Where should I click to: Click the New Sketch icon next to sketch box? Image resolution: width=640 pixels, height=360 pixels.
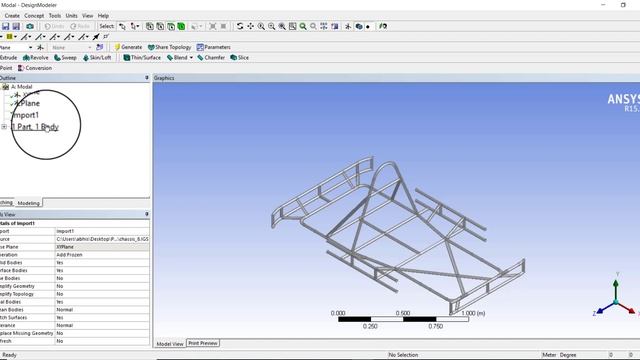(x=100, y=47)
